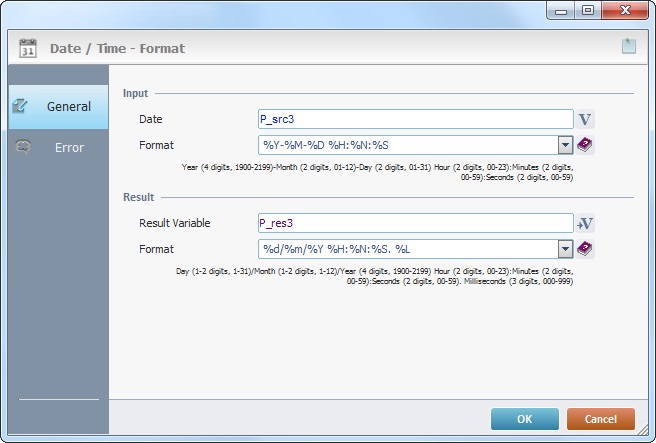656x443 pixels.
Task: Open variable picker next to Date field
Action: 586,119
